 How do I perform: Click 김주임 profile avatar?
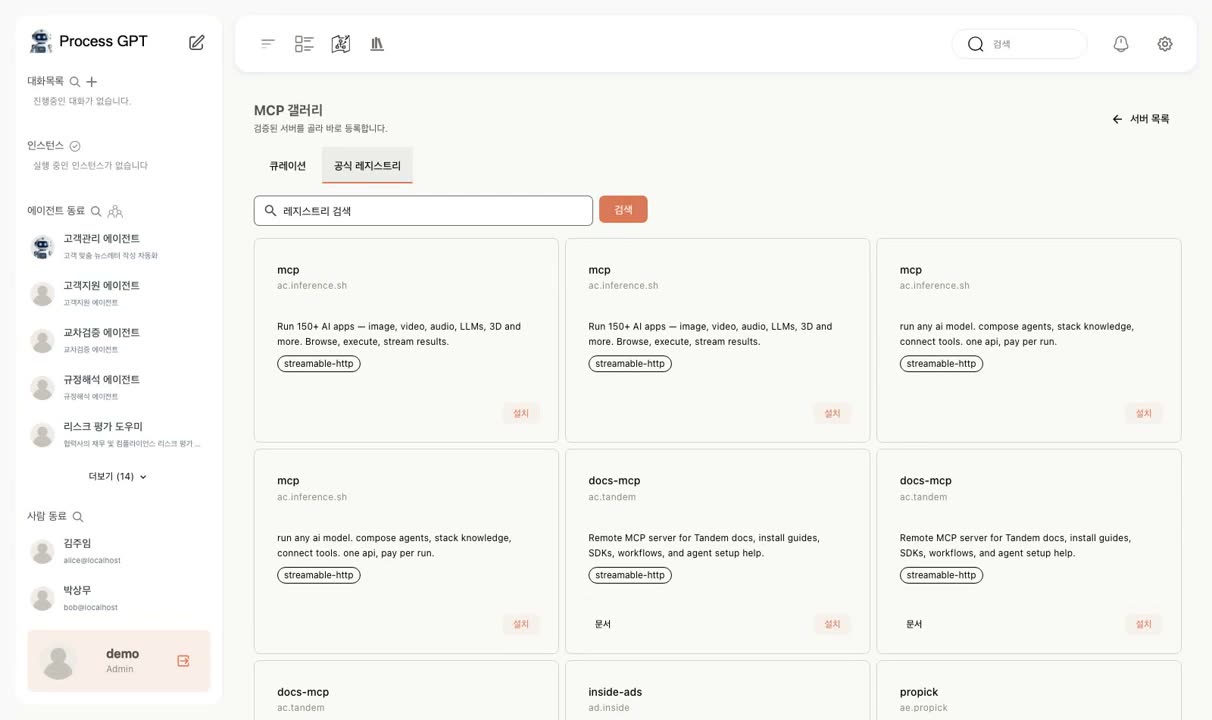(x=42, y=551)
